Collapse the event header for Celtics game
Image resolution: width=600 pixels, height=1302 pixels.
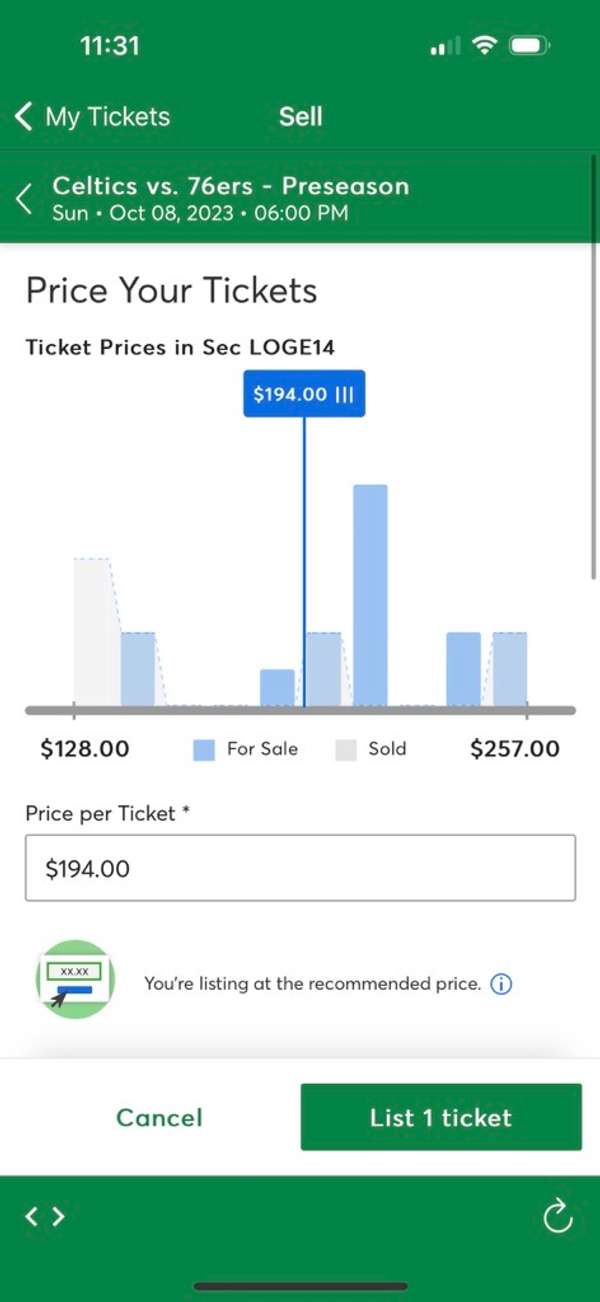click(x=24, y=198)
